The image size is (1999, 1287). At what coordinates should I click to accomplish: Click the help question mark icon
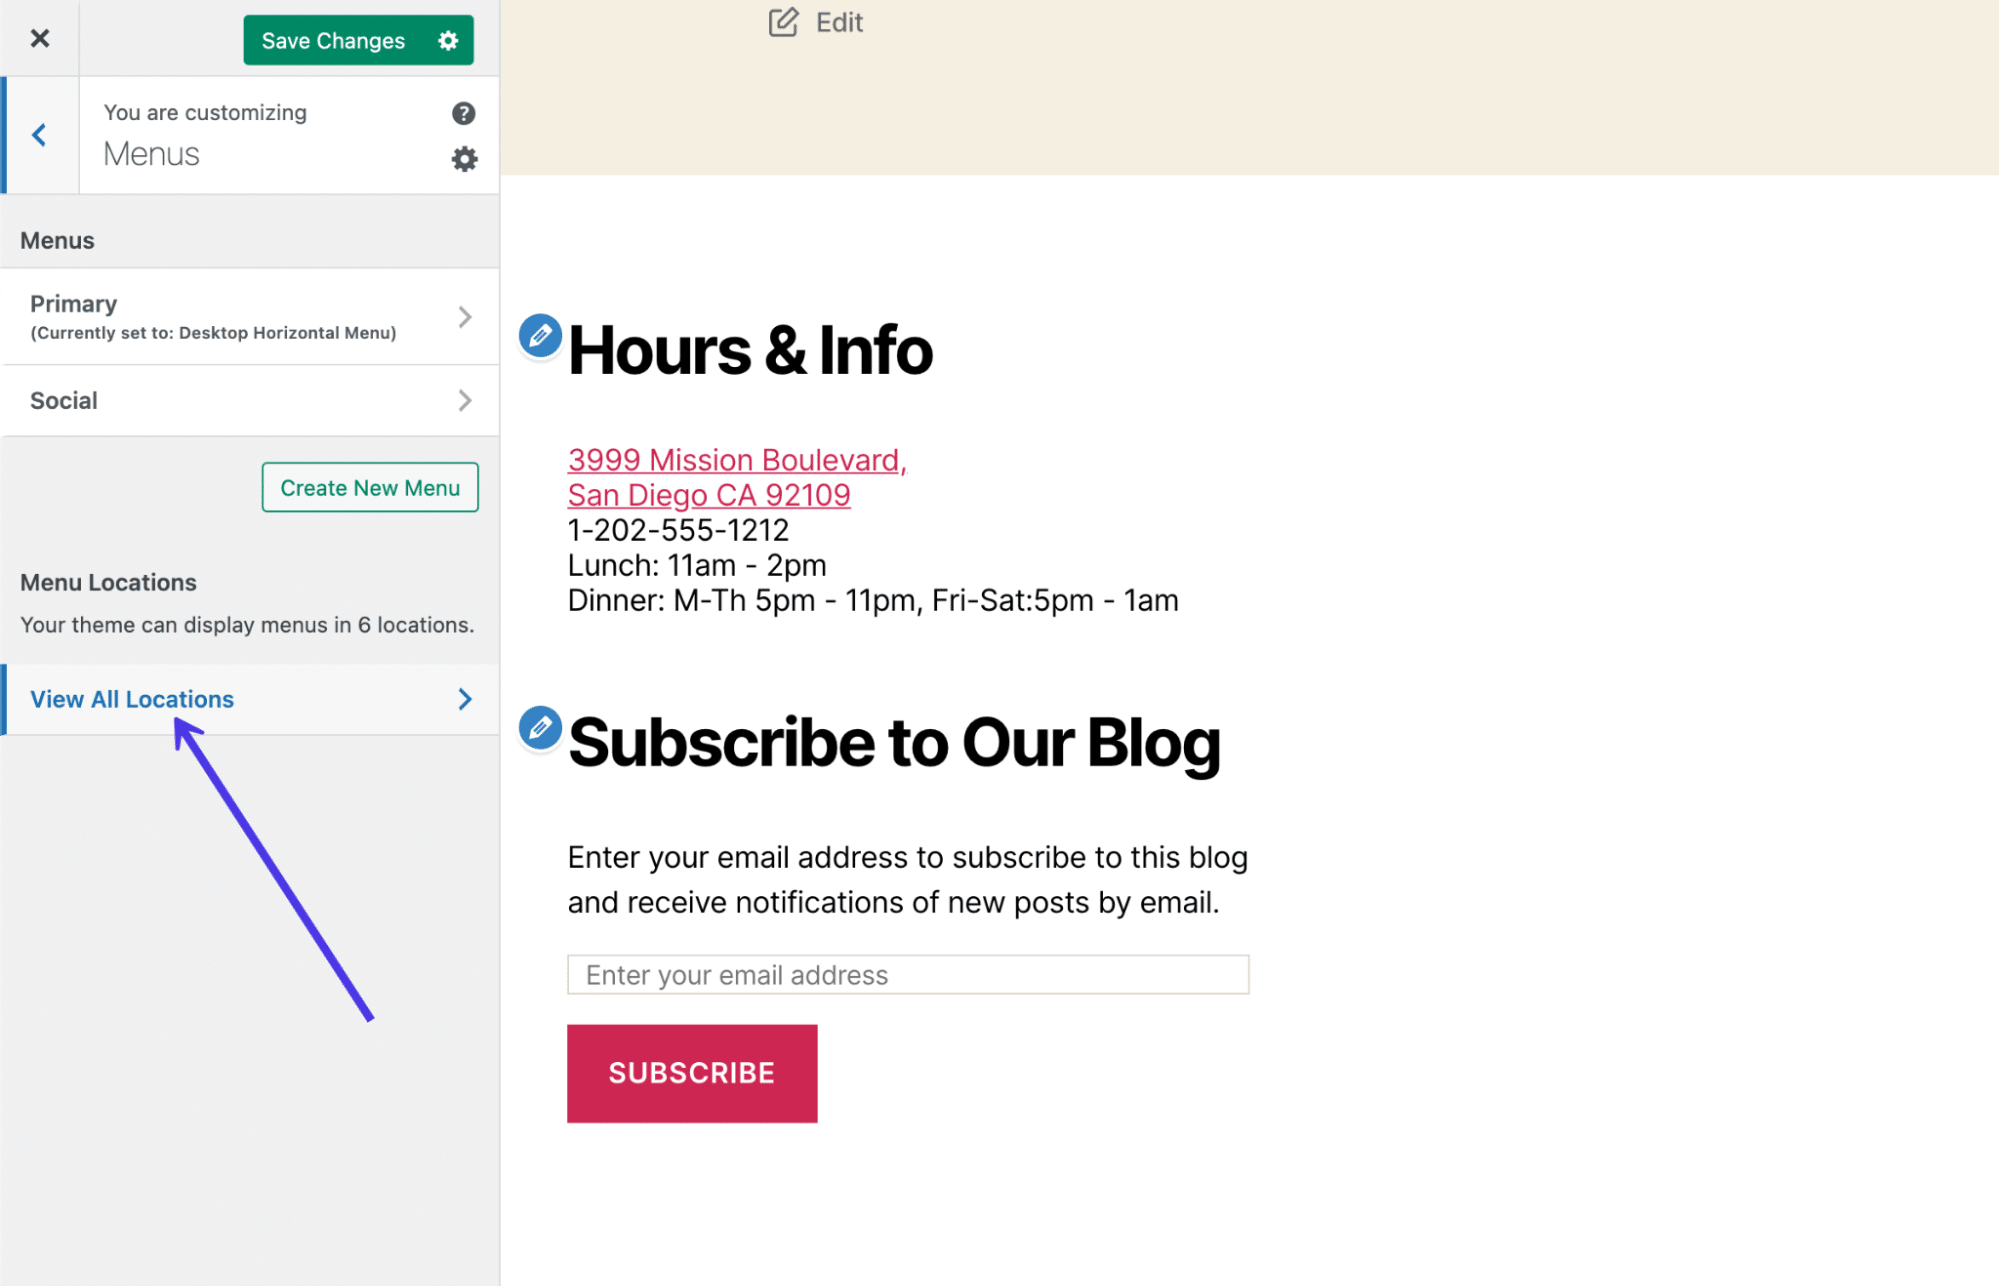click(x=463, y=114)
